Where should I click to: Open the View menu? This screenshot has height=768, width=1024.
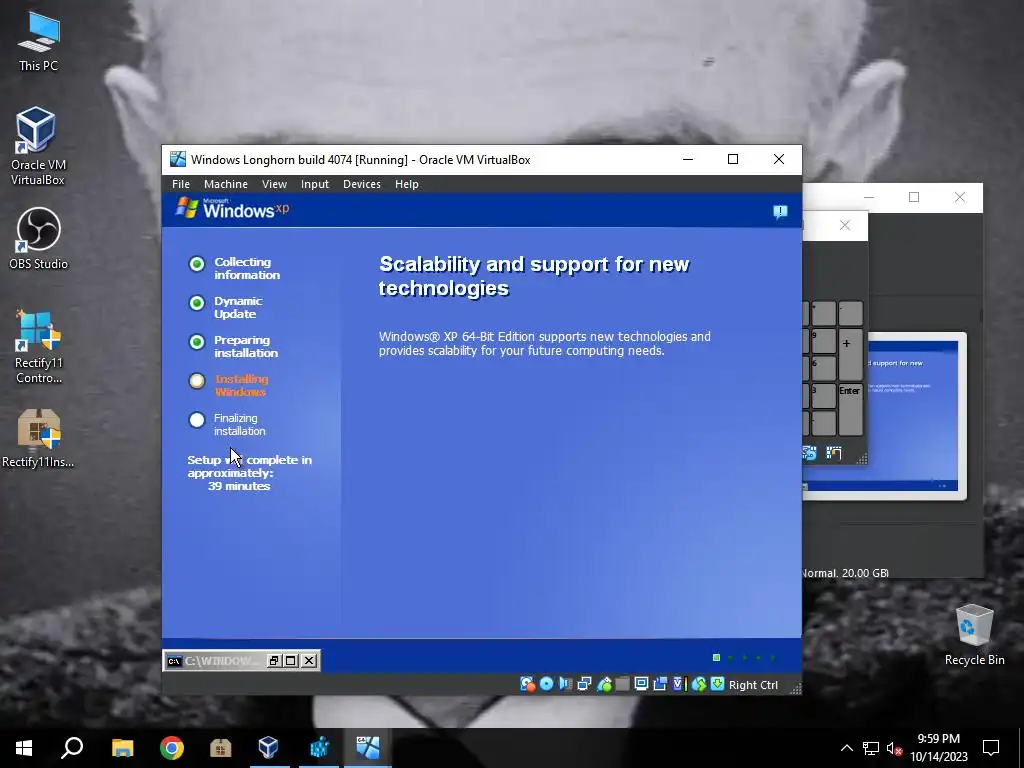point(274,184)
